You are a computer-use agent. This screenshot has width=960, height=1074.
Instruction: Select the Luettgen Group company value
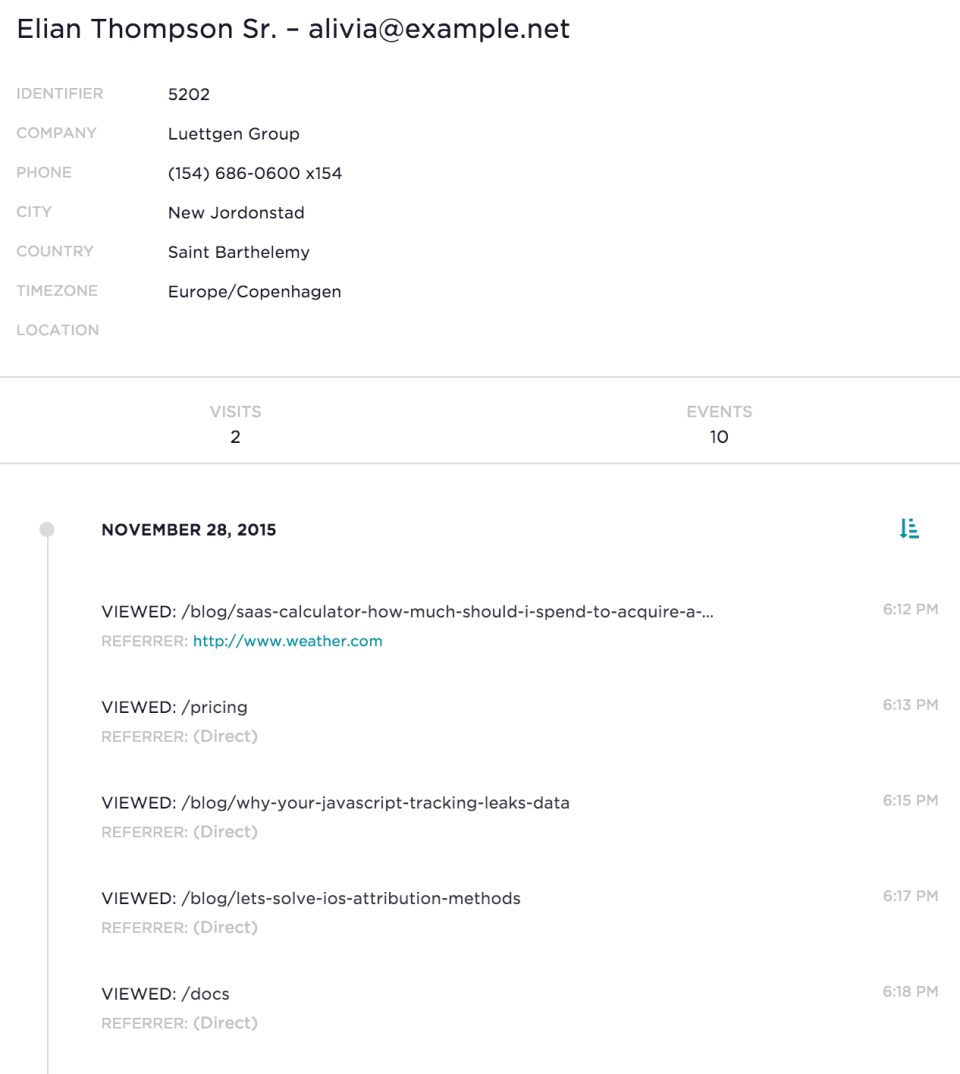tap(233, 134)
